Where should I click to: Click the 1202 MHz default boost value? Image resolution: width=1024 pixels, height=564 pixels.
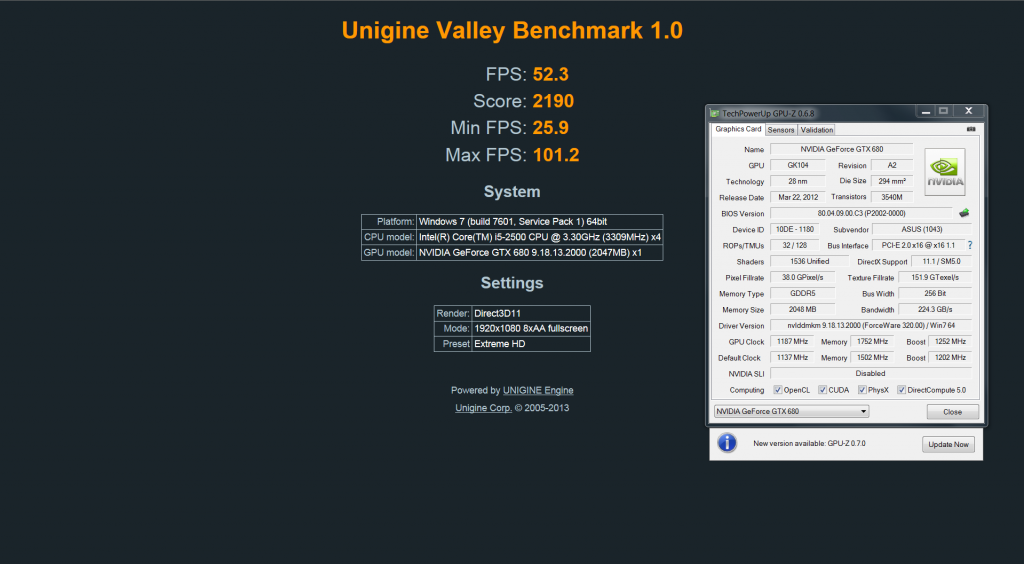tap(950, 358)
